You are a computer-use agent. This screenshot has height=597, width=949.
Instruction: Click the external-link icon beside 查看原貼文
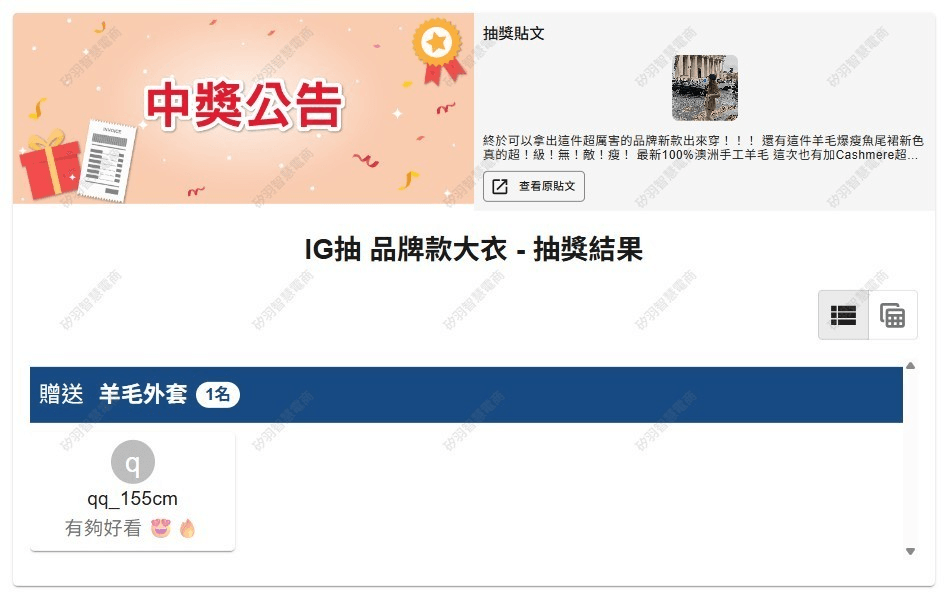(x=500, y=186)
